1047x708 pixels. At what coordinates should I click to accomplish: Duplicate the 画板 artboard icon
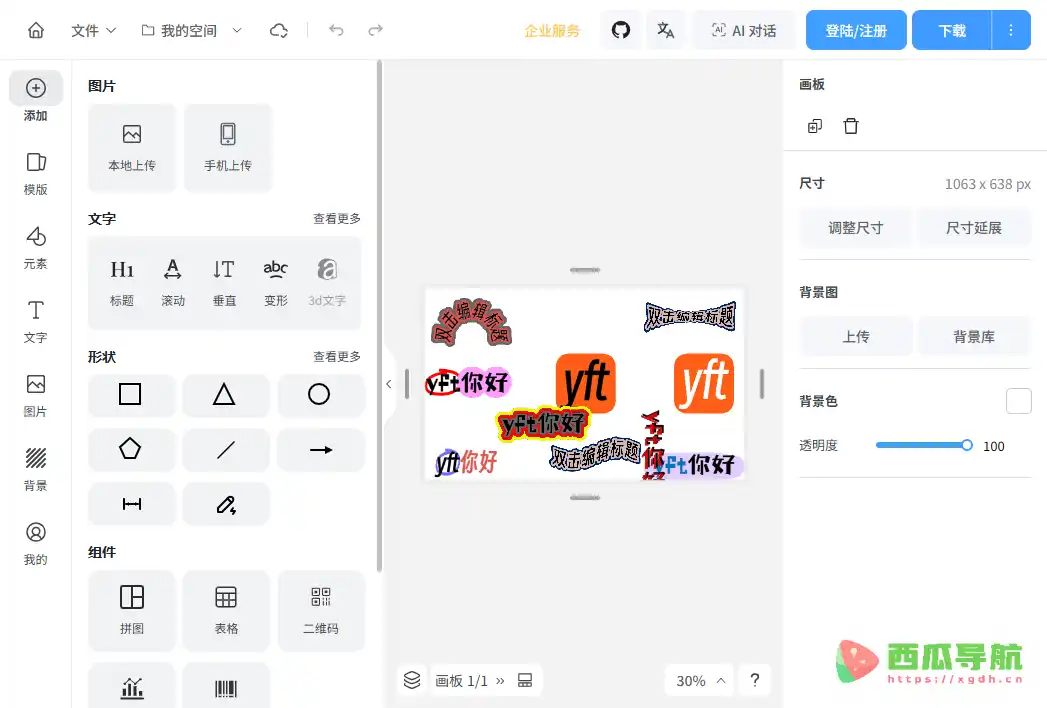(815, 126)
